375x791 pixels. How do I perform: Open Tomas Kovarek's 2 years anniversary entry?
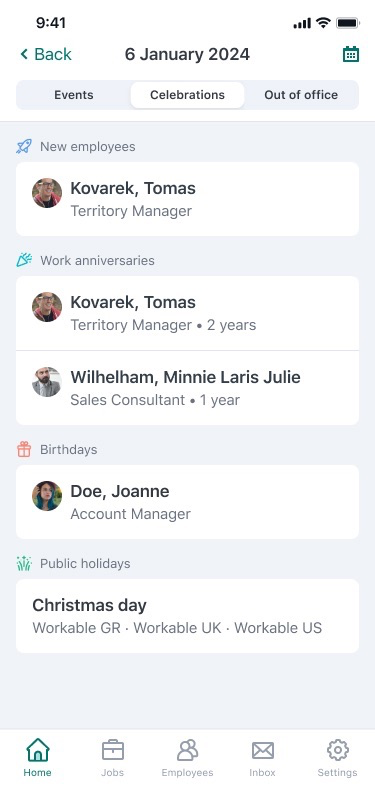point(187,313)
